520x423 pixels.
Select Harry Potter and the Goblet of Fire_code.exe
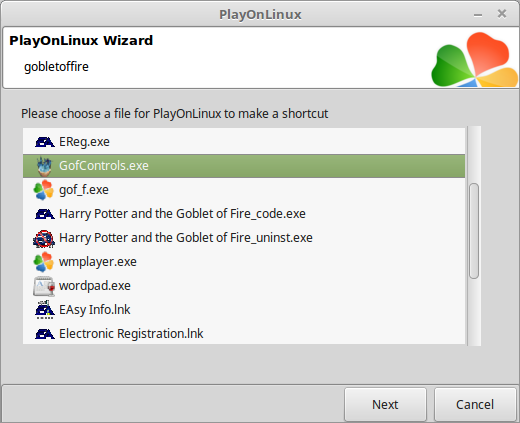[244, 214]
